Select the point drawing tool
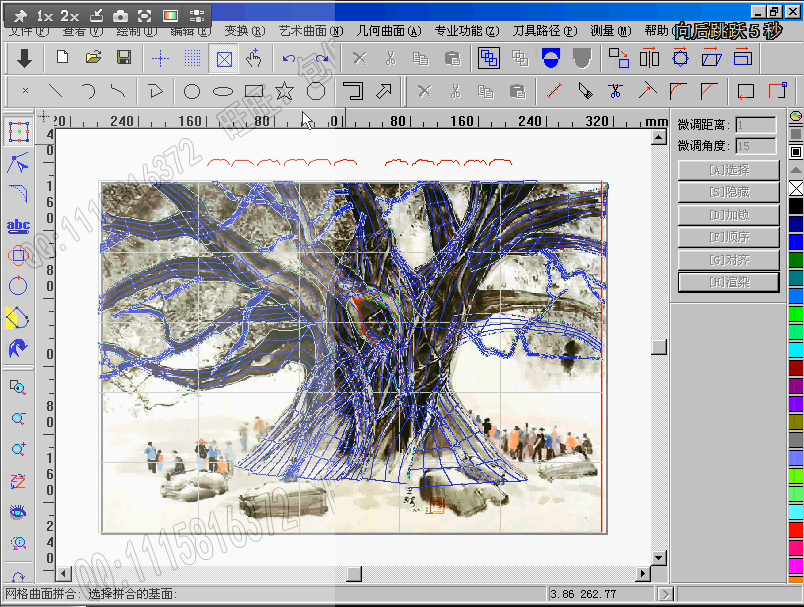 click(x=25, y=91)
